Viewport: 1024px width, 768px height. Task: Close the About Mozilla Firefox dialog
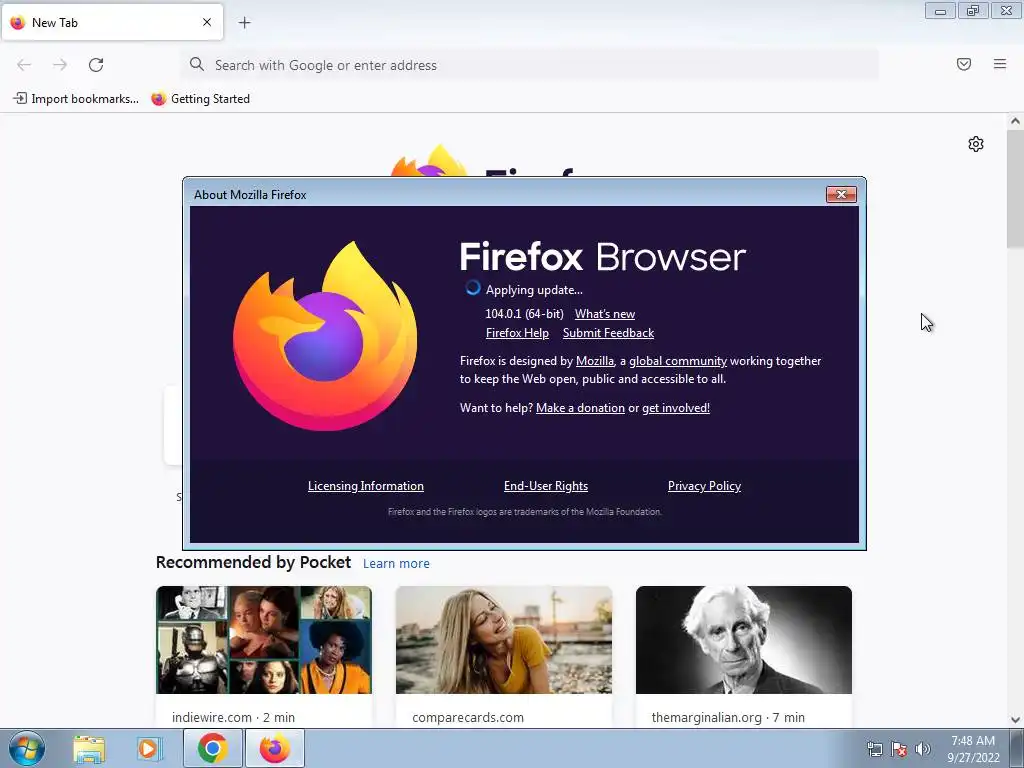pyautogui.click(x=841, y=194)
